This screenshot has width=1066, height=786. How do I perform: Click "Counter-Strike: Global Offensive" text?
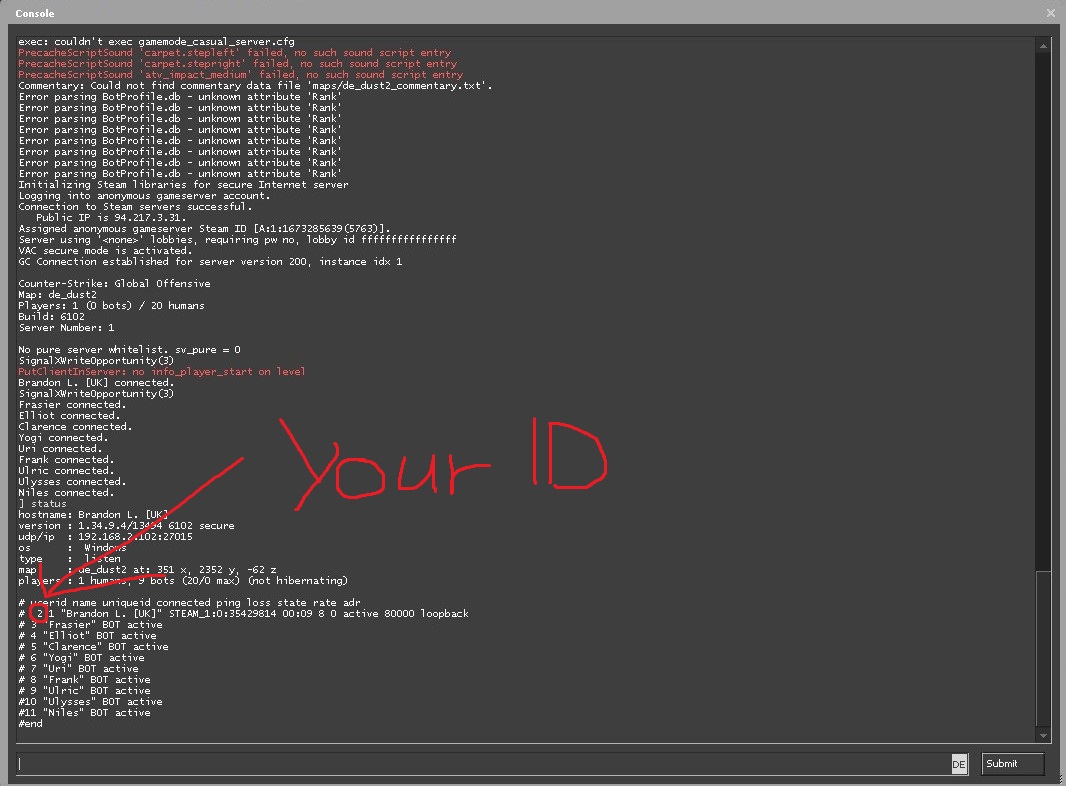point(114,284)
